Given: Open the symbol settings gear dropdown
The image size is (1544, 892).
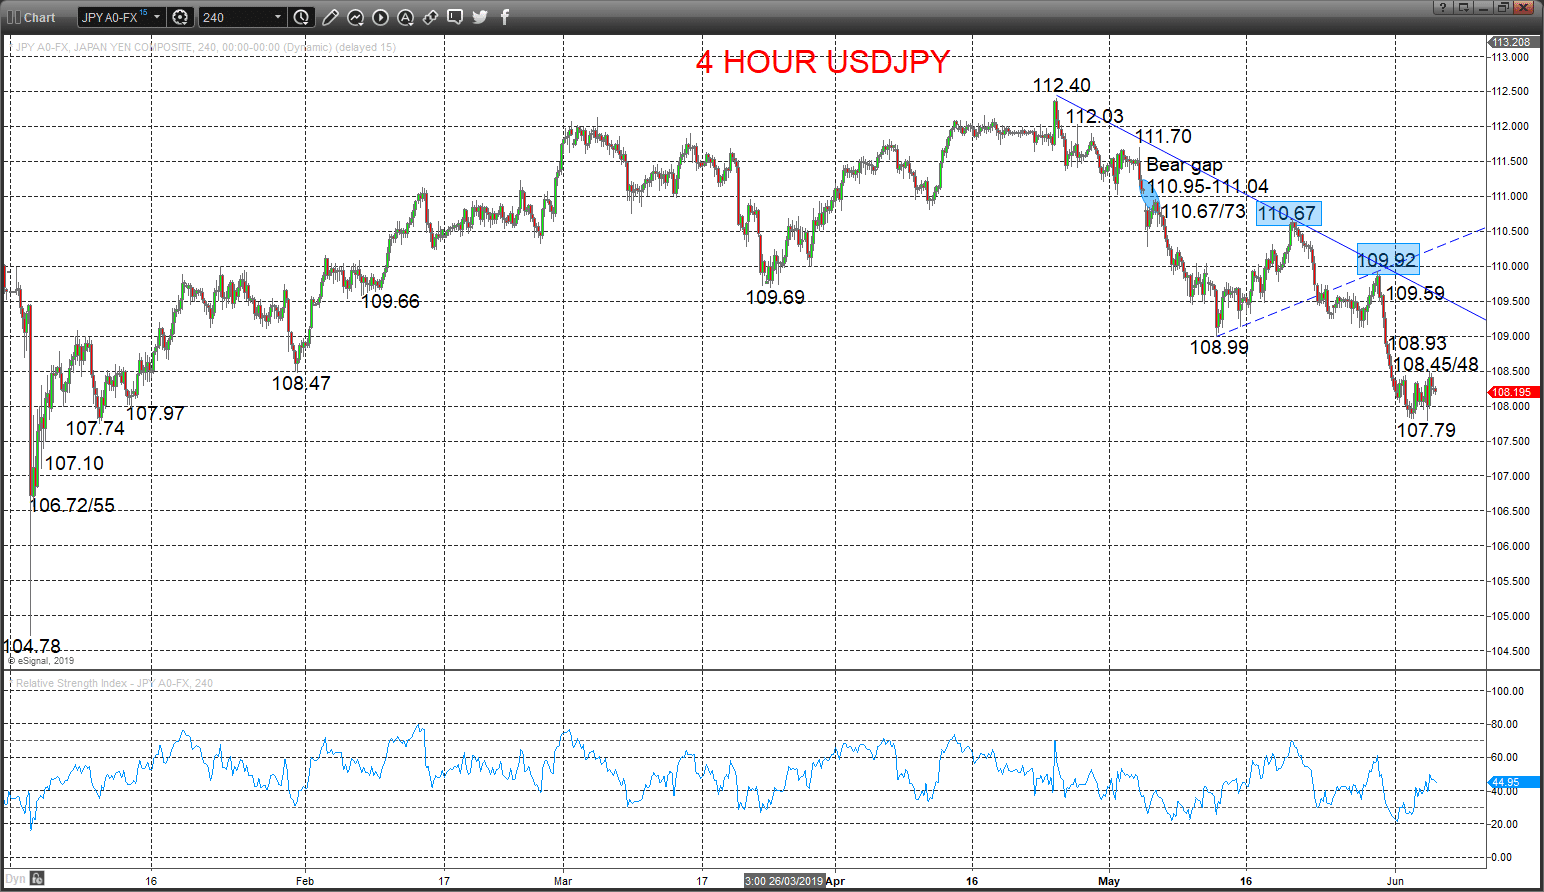Looking at the screenshot, I should click(180, 17).
